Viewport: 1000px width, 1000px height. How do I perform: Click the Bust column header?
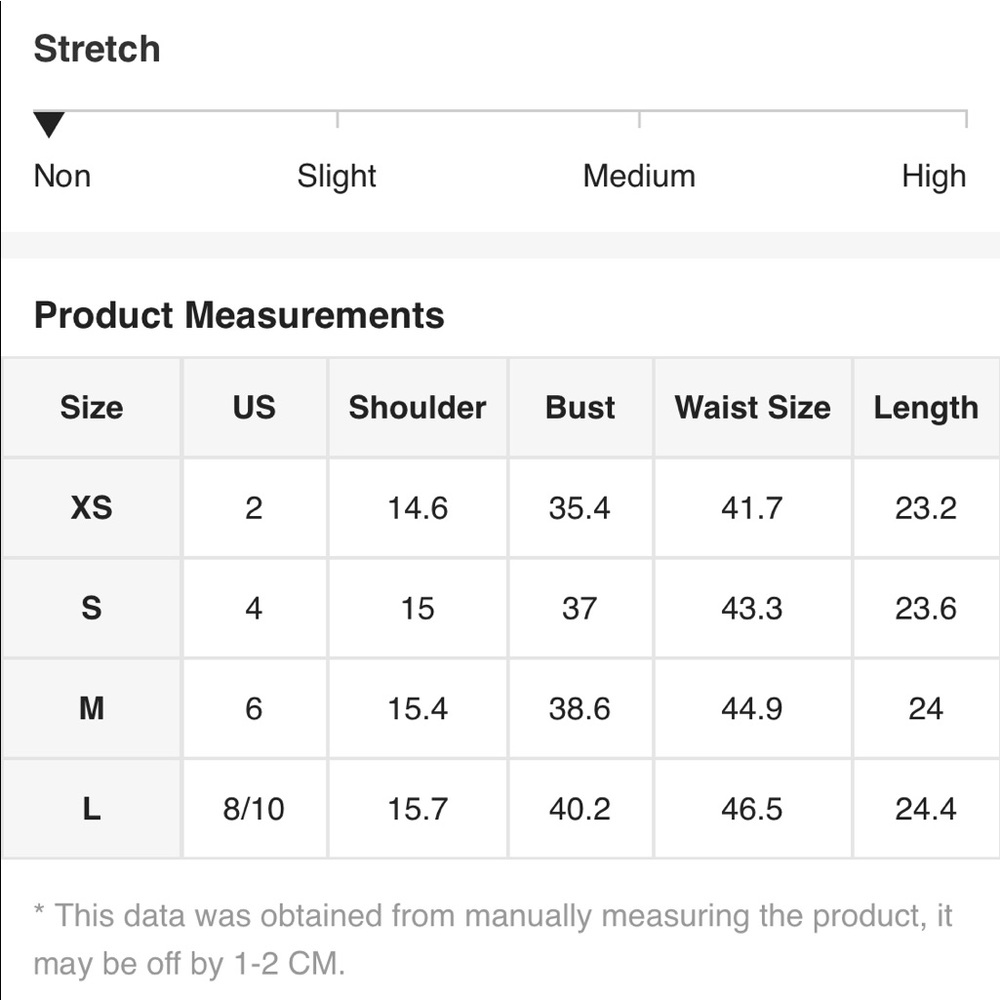pos(580,408)
